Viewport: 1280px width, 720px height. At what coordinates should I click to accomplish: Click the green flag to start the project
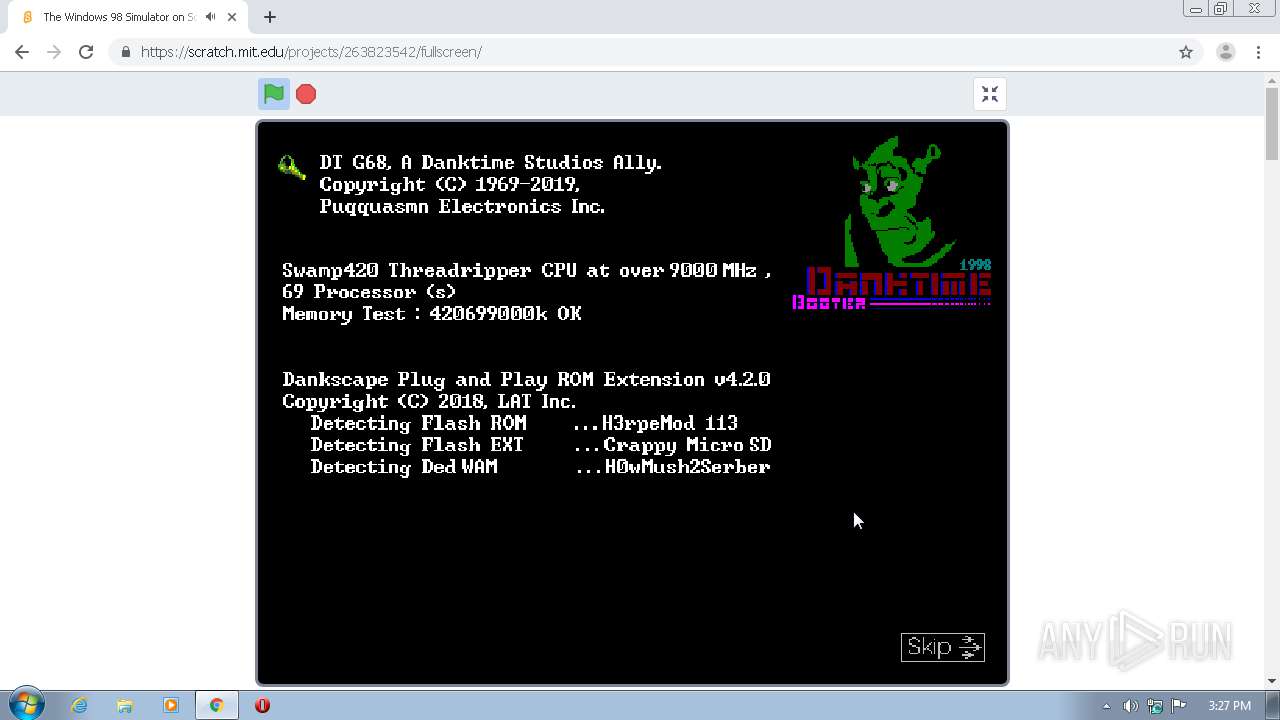[x=274, y=94]
